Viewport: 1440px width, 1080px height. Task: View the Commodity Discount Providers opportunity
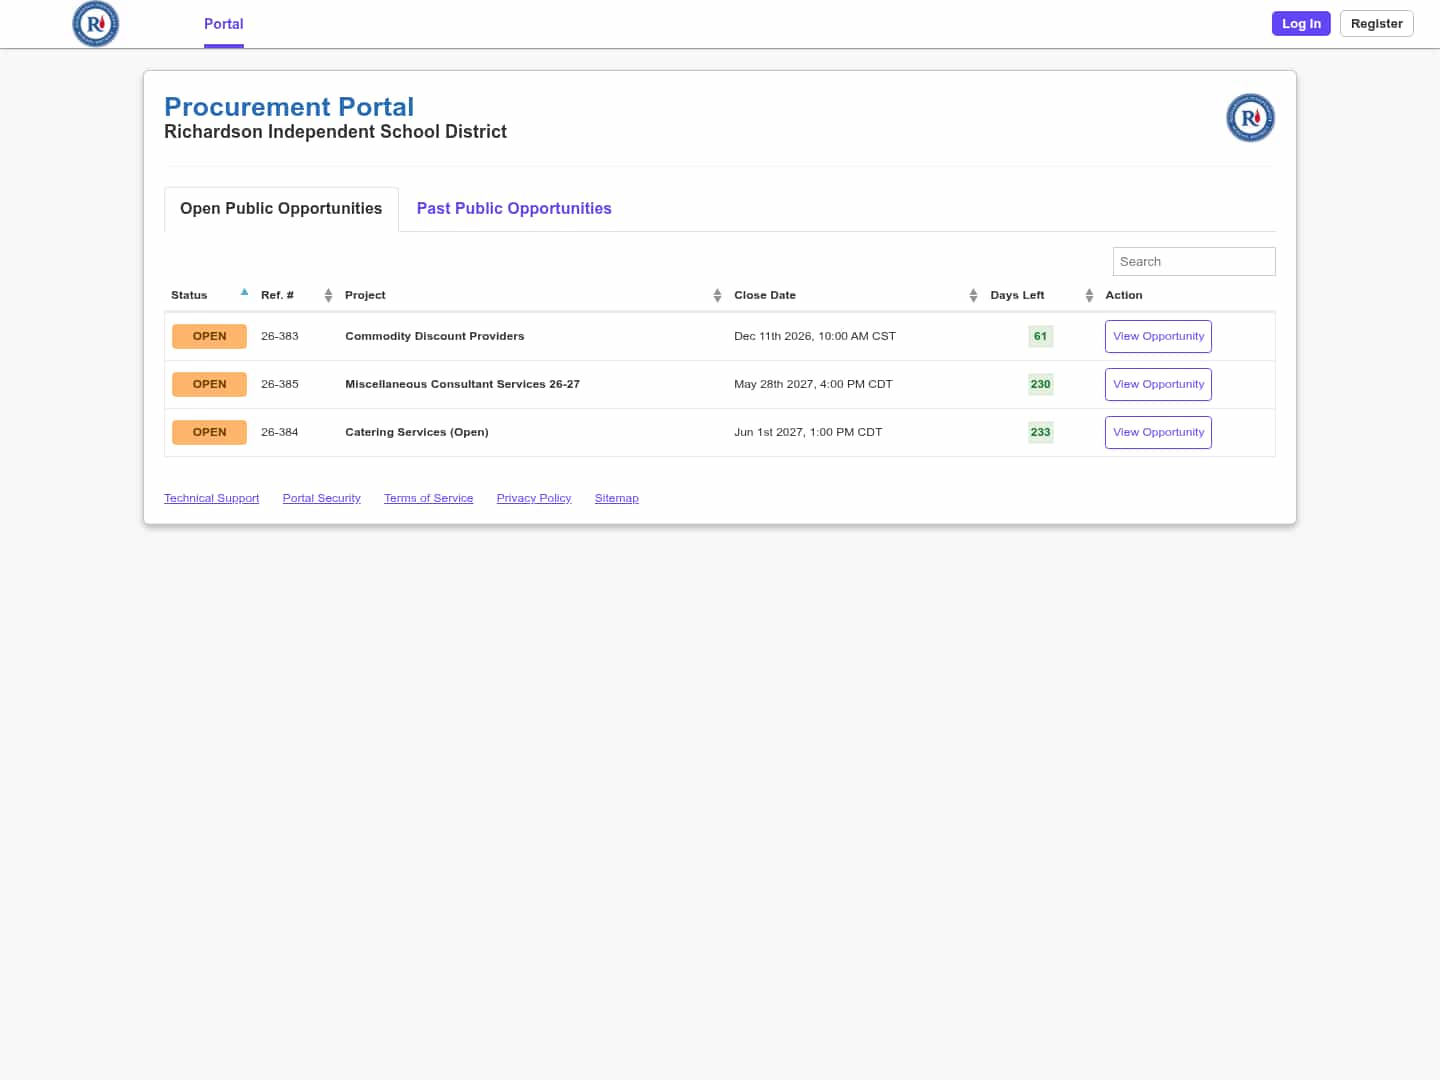[1158, 337]
